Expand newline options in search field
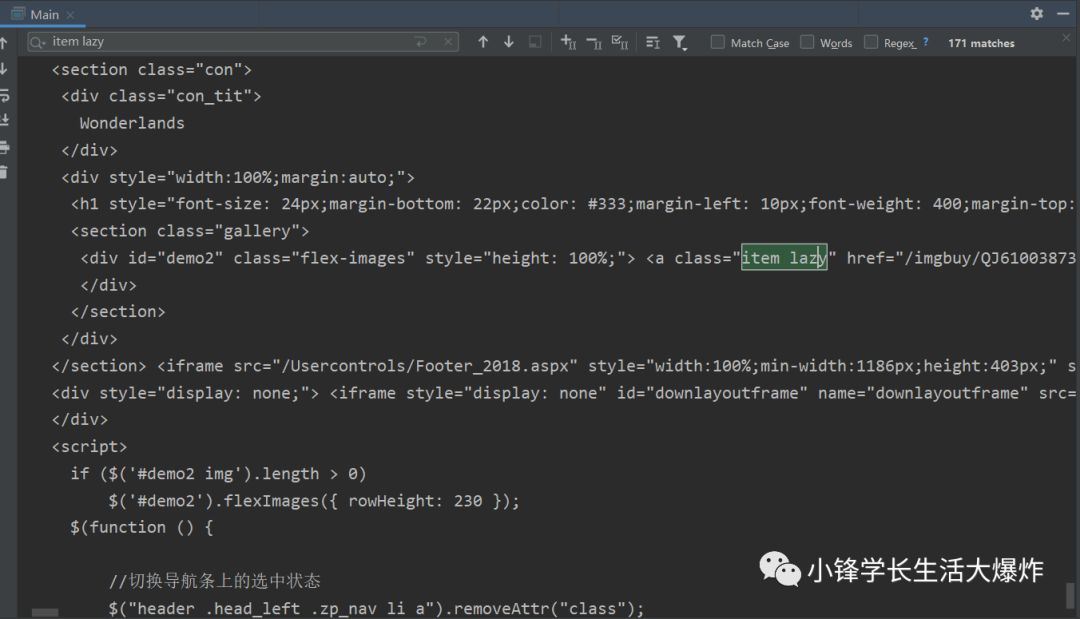This screenshot has width=1080, height=619. click(421, 41)
